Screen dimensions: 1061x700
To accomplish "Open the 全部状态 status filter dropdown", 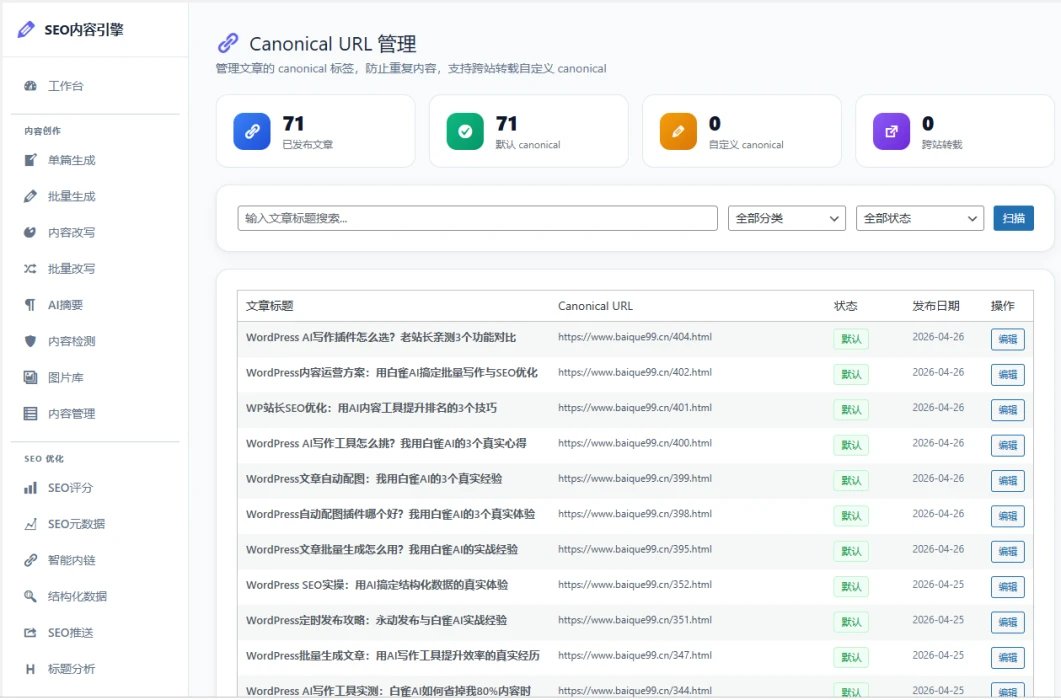I will (919, 217).
